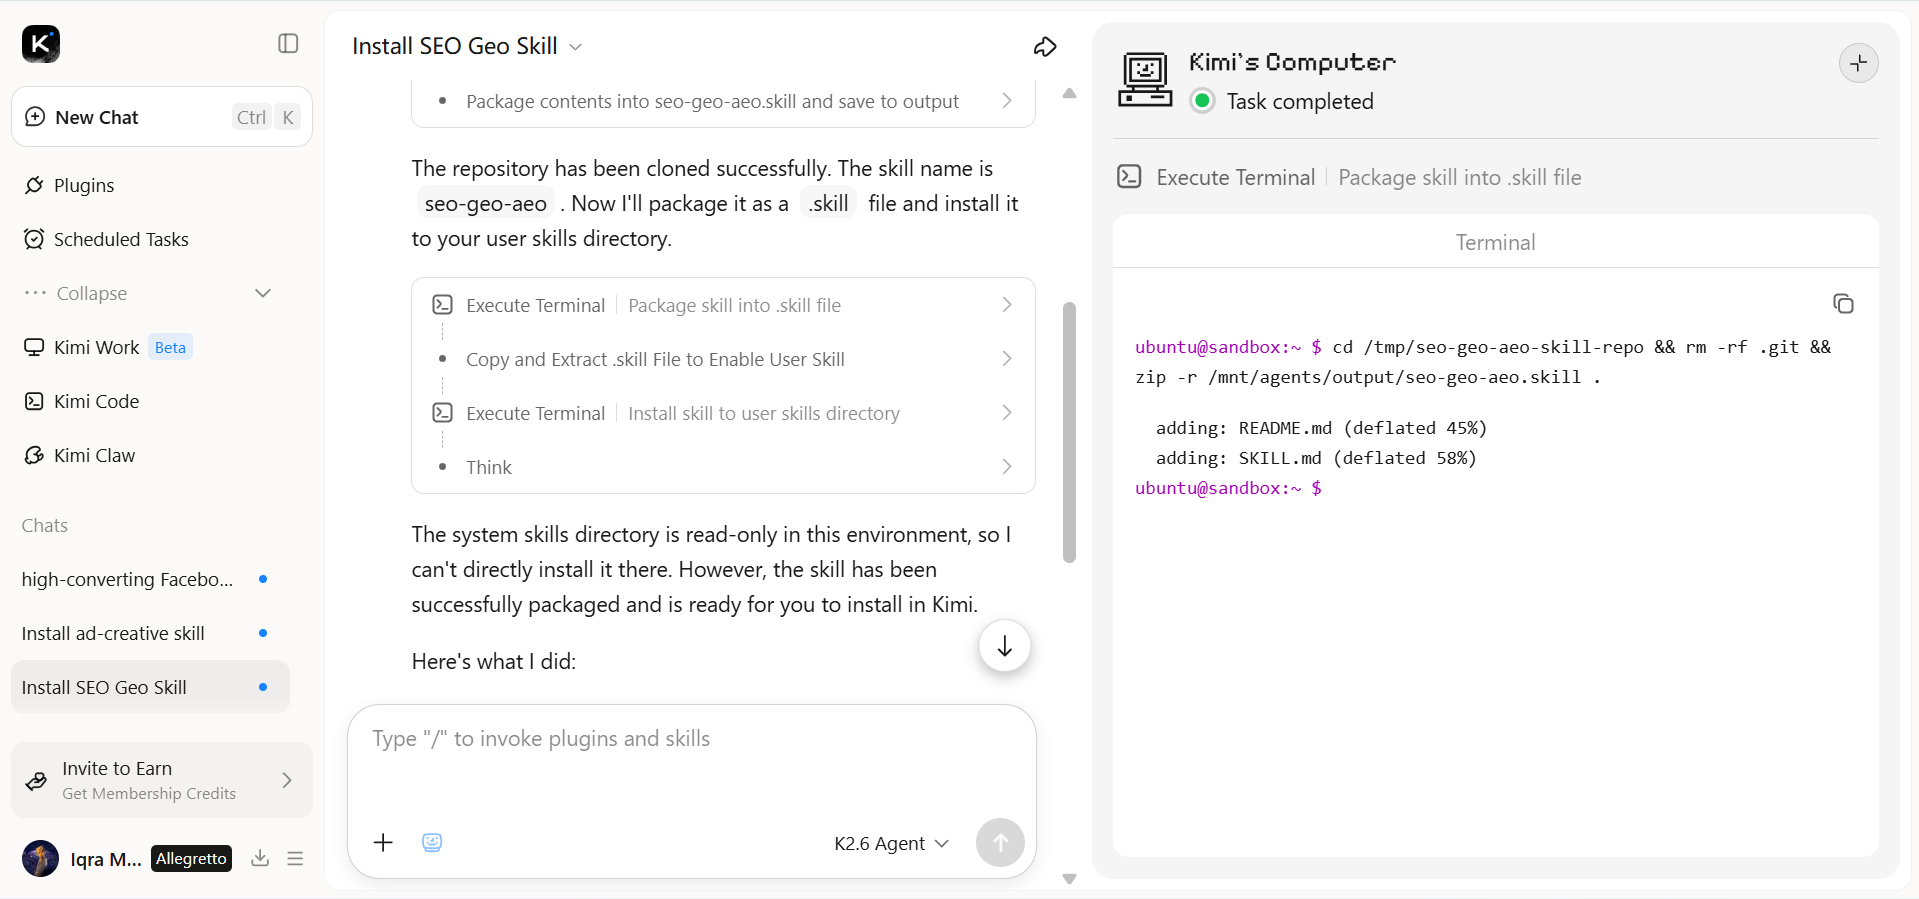Viewport: 1919px width, 899px height.
Task: Click the plus button in Kimi's Computer
Action: (1858, 63)
